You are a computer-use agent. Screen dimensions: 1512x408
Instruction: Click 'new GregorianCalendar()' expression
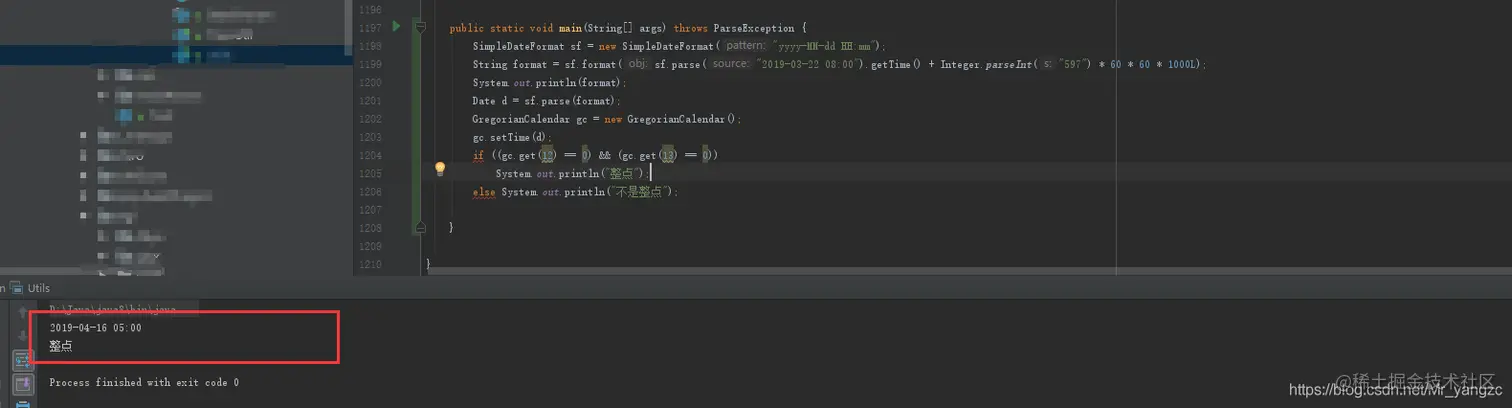point(670,119)
